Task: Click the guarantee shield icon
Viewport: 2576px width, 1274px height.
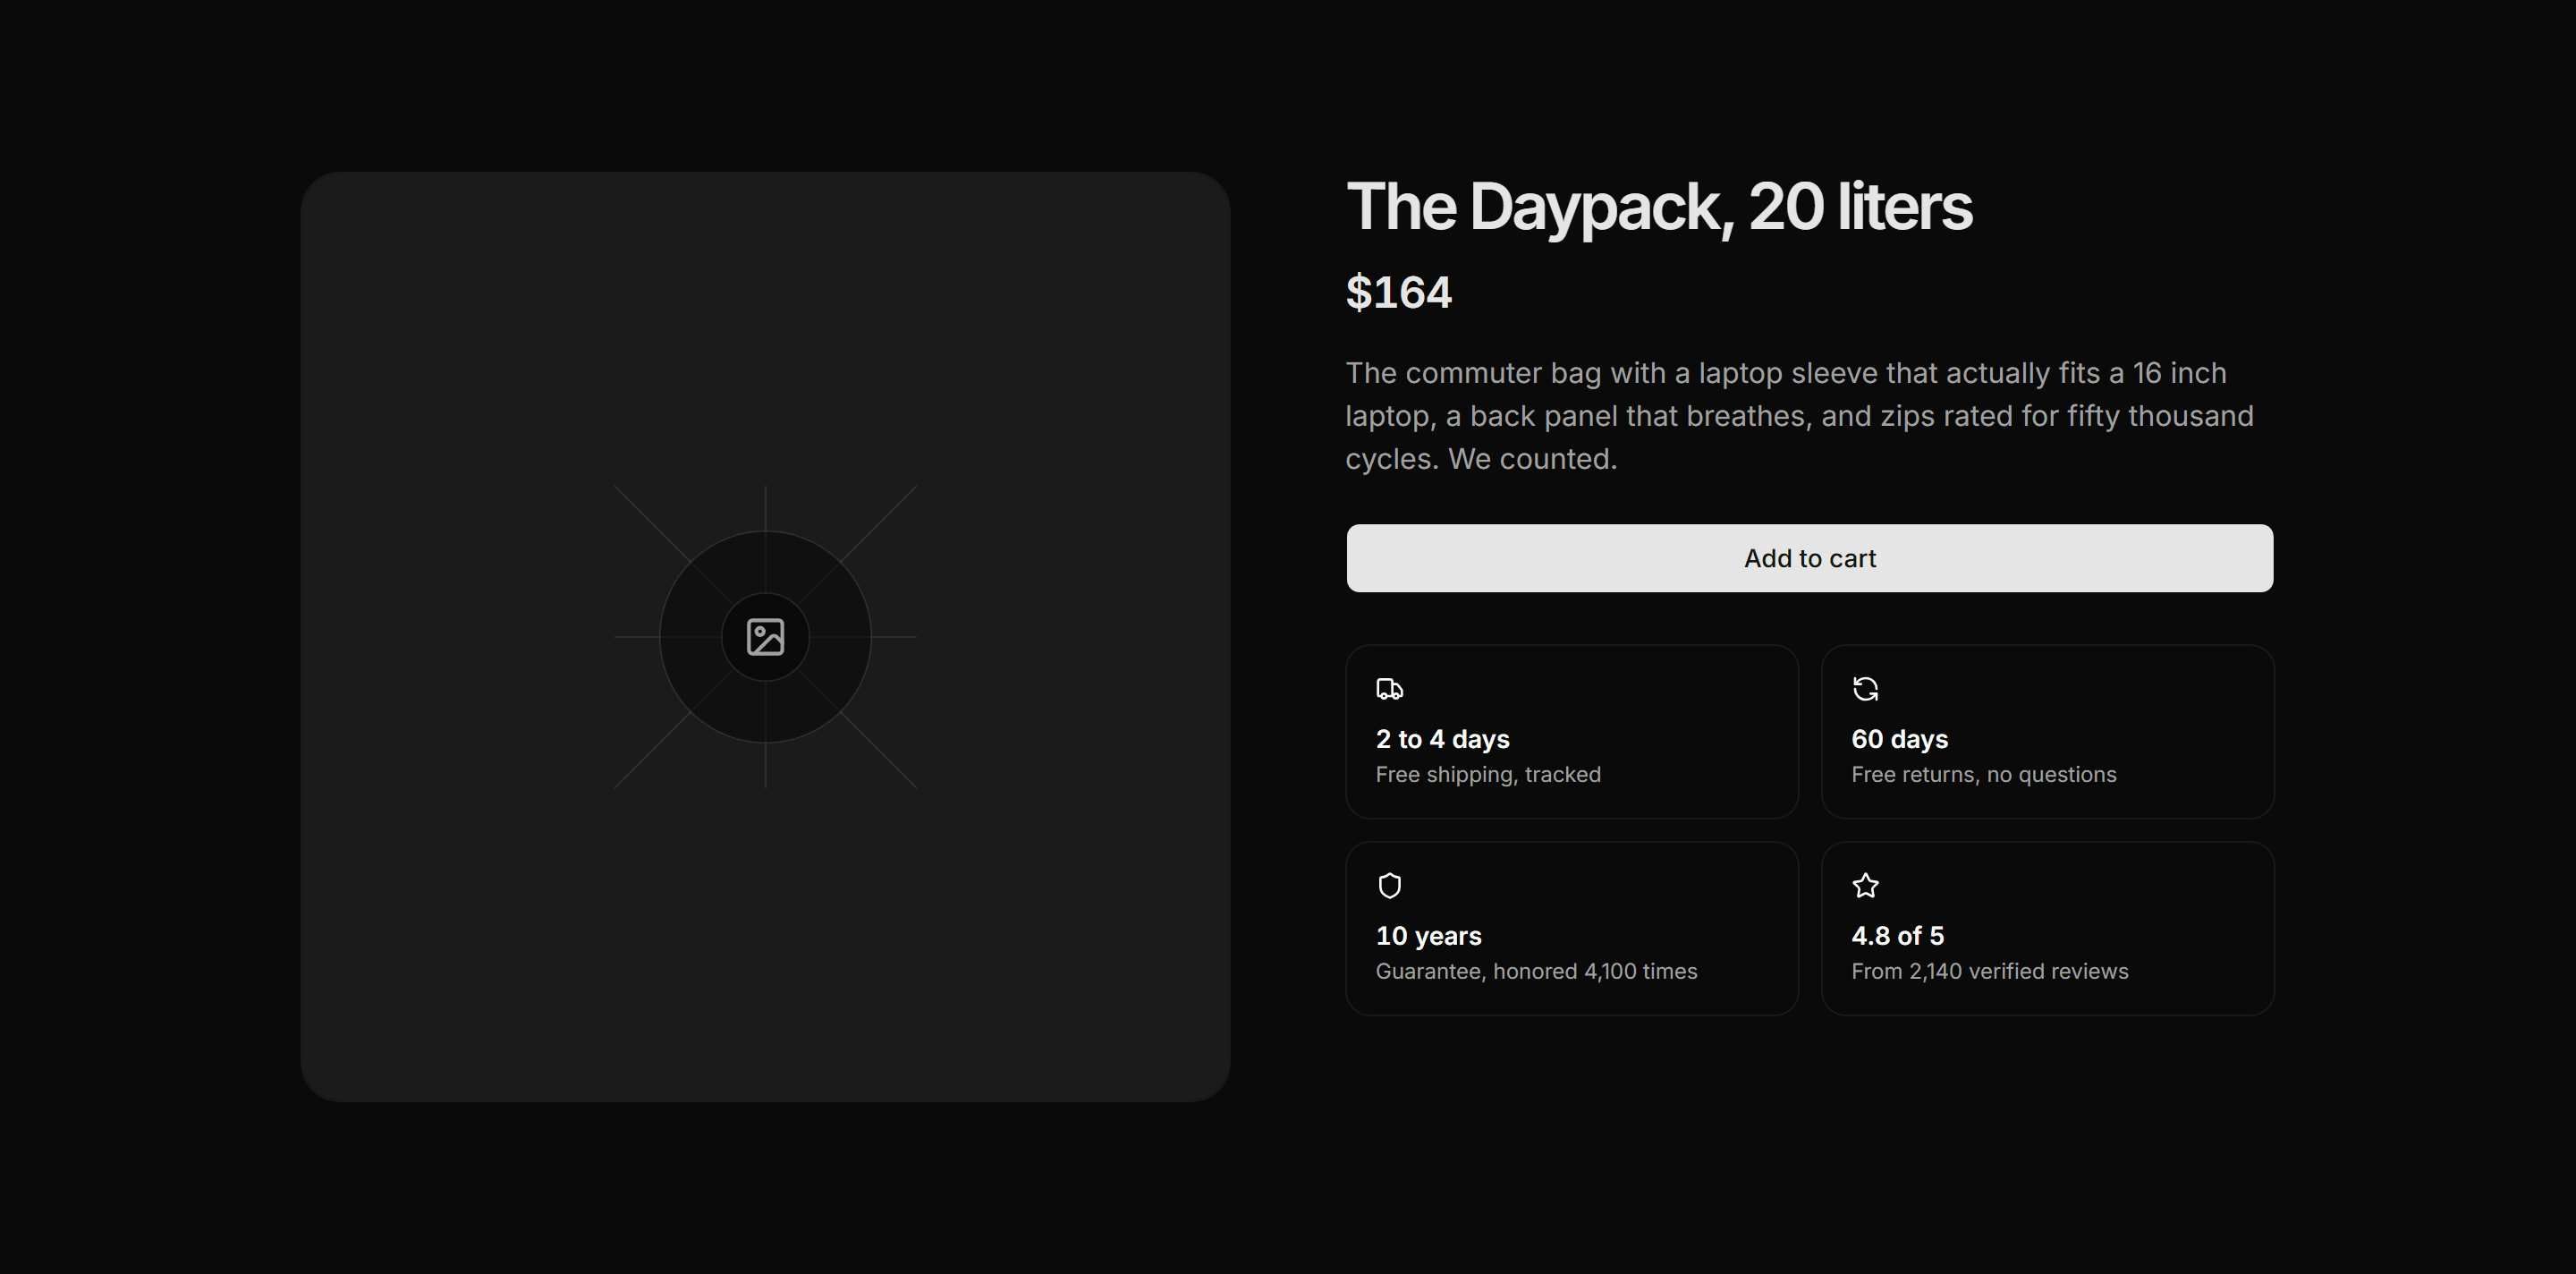Action: (1389, 886)
